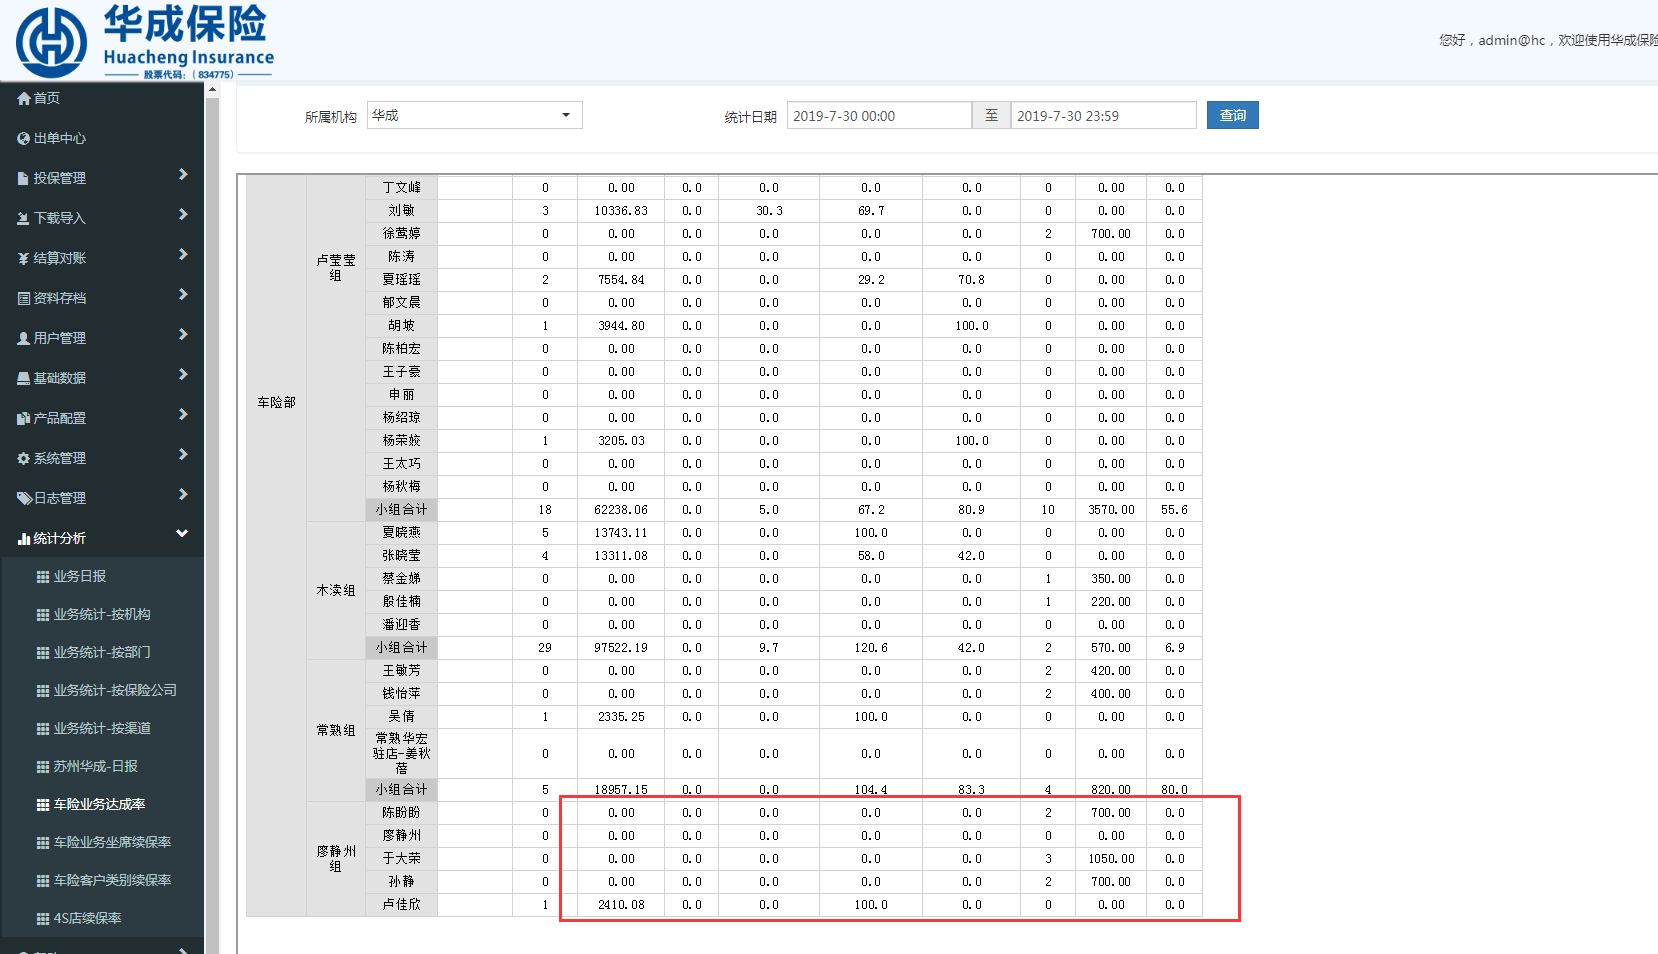The image size is (1658, 954).
Task: Click the 木渎组 group cell
Action: [x=336, y=590]
